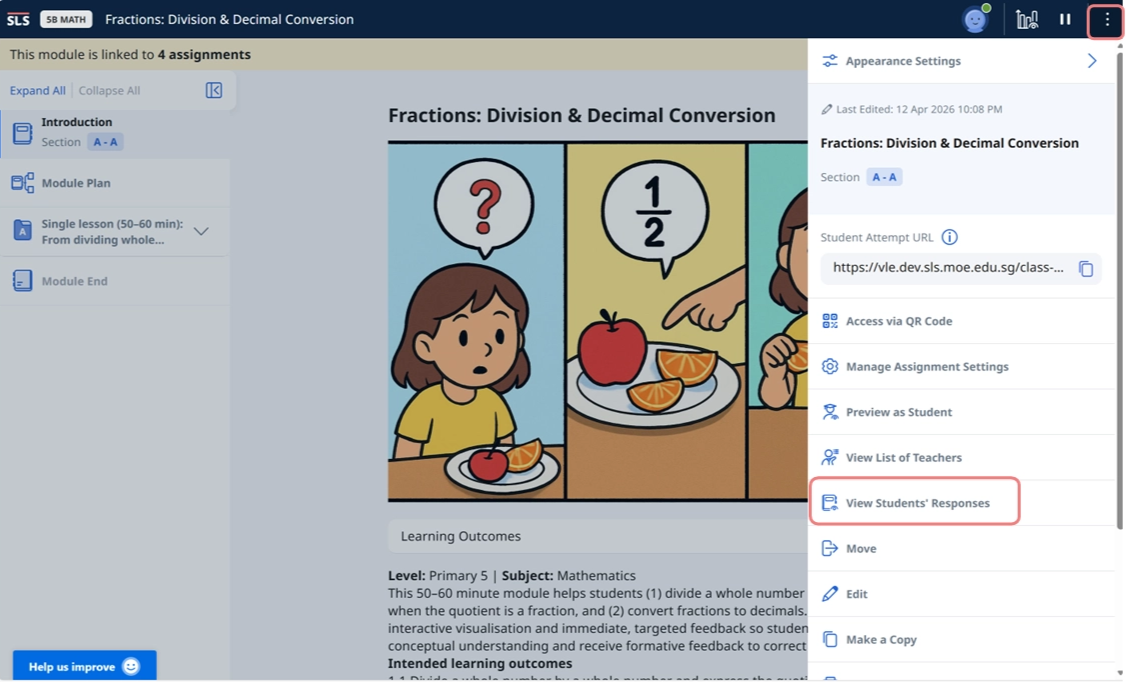
Task: Show info about Student Attempt URL
Action: pos(950,237)
